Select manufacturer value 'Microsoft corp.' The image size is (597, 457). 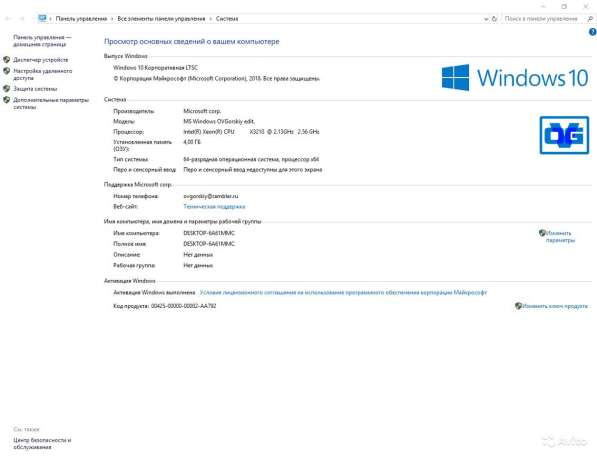pyautogui.click(x=202, y=111)
